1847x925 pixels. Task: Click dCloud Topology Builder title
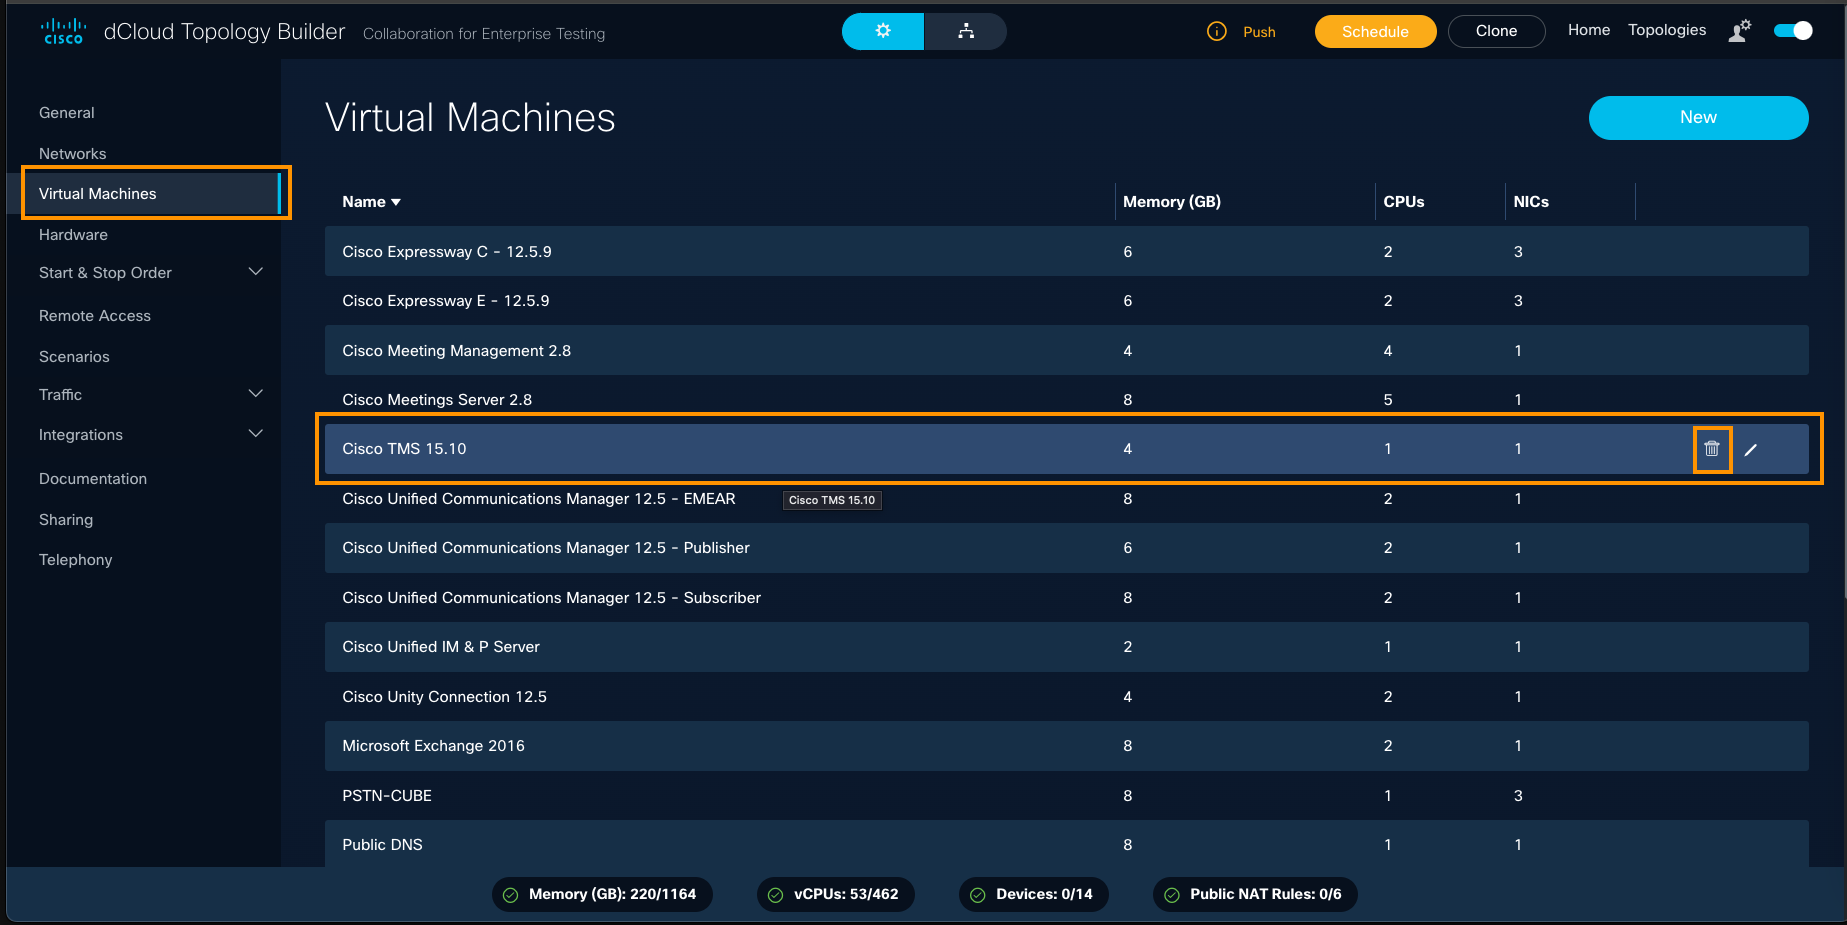pyautogui.click(x=224, y=32)
